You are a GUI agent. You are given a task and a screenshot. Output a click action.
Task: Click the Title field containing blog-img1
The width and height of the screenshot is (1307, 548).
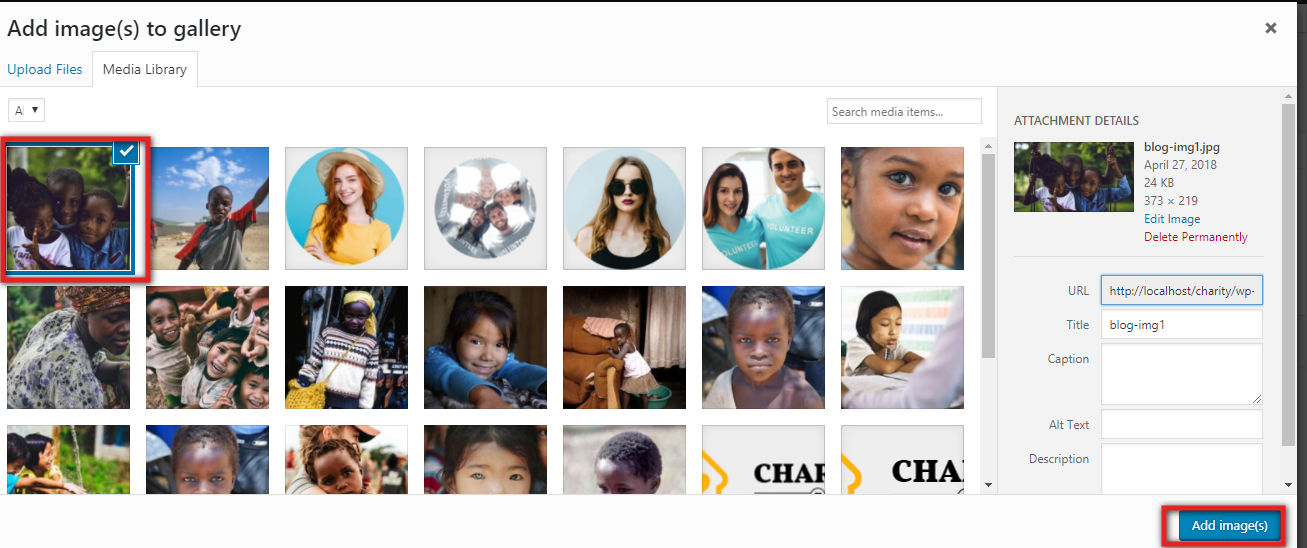coord(1182,324)
